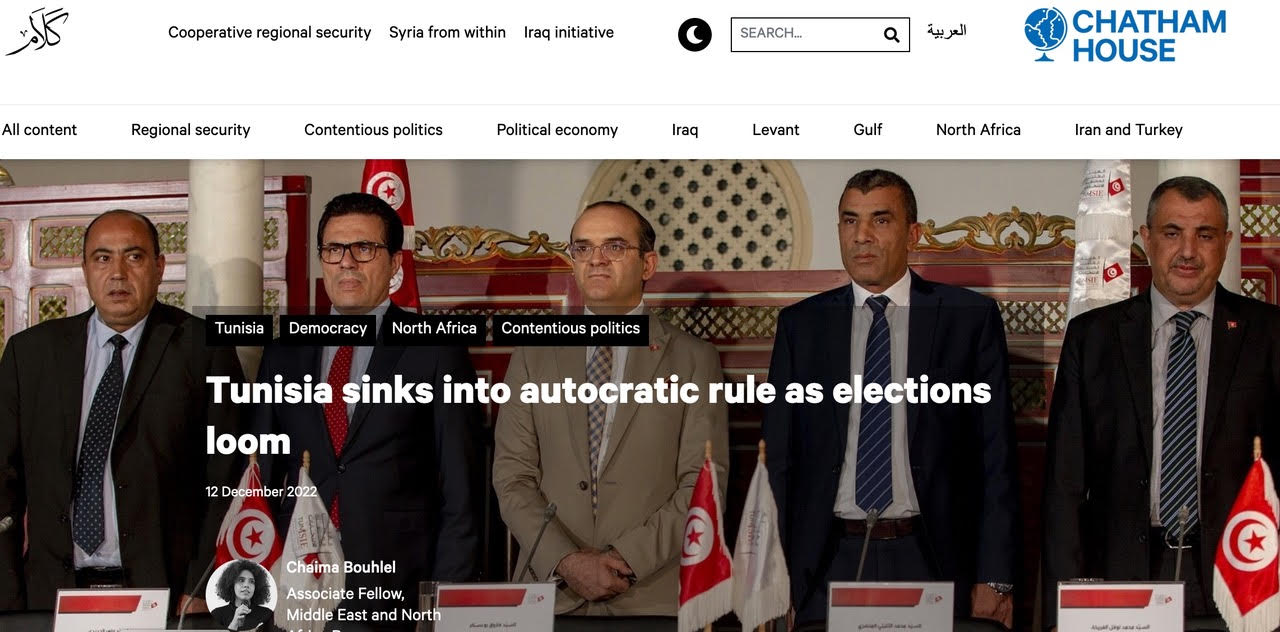Go to Iraq initiative page
Viewport: 1280px width, 632px height.
pos(569,32)
